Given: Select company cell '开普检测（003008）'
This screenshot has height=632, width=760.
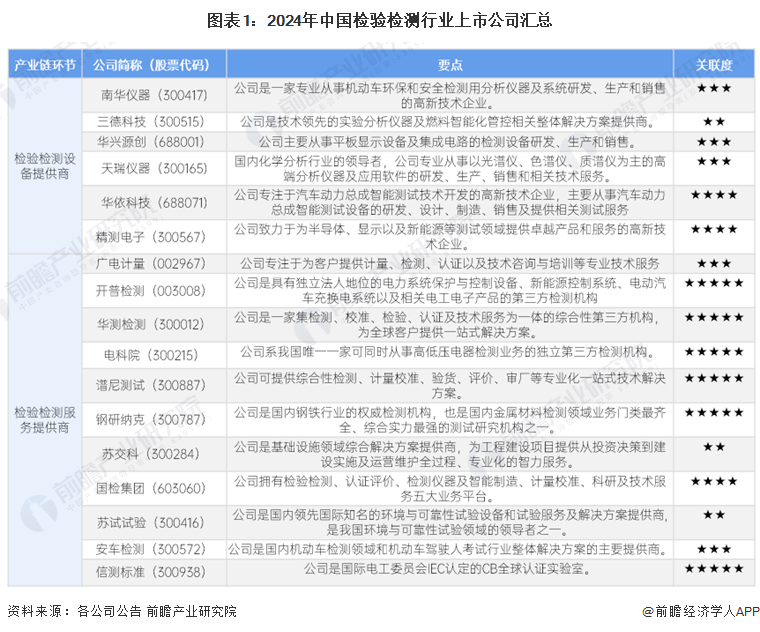Looking at the screenshot, I should click(154, 291).
